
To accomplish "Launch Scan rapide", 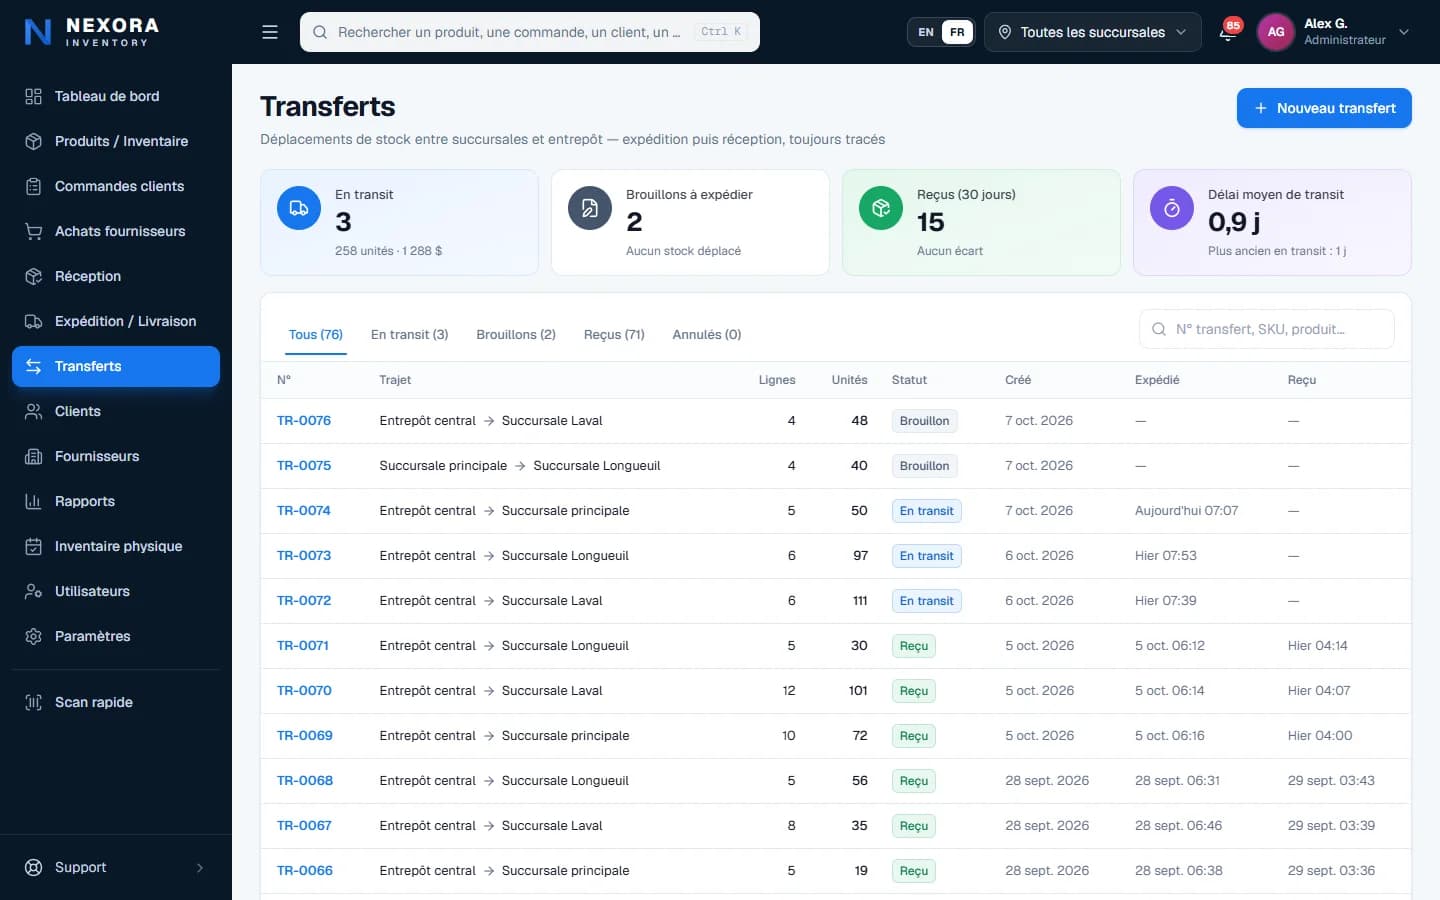I will [x=116, y=702].
